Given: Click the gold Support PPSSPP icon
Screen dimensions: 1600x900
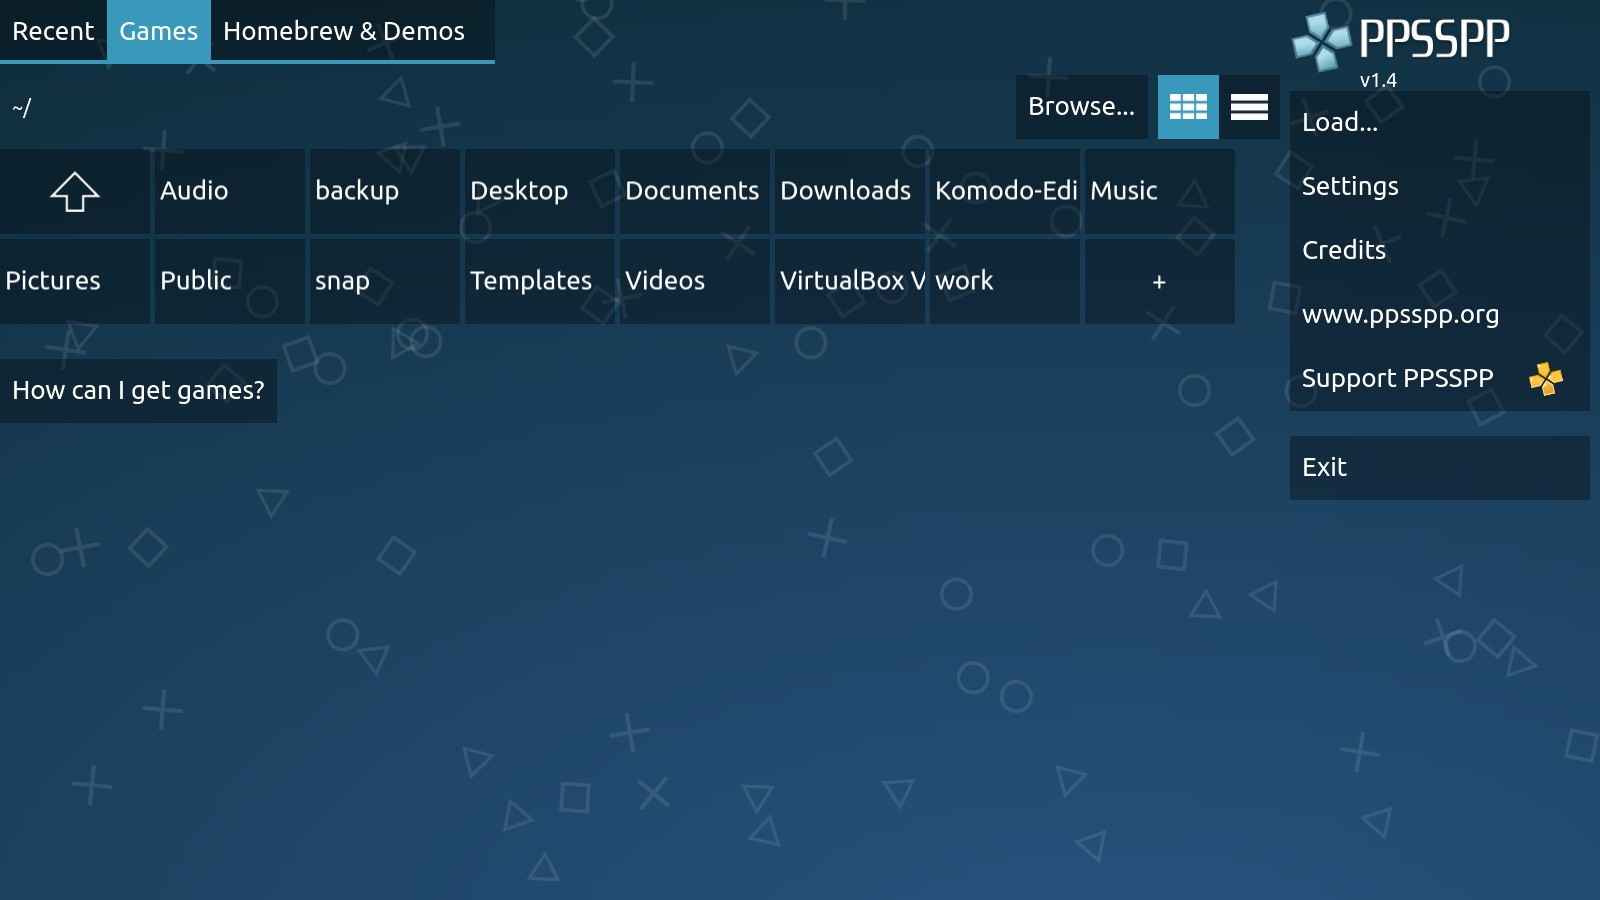Looking at the screenshot, I should (x=1545, y=379).
